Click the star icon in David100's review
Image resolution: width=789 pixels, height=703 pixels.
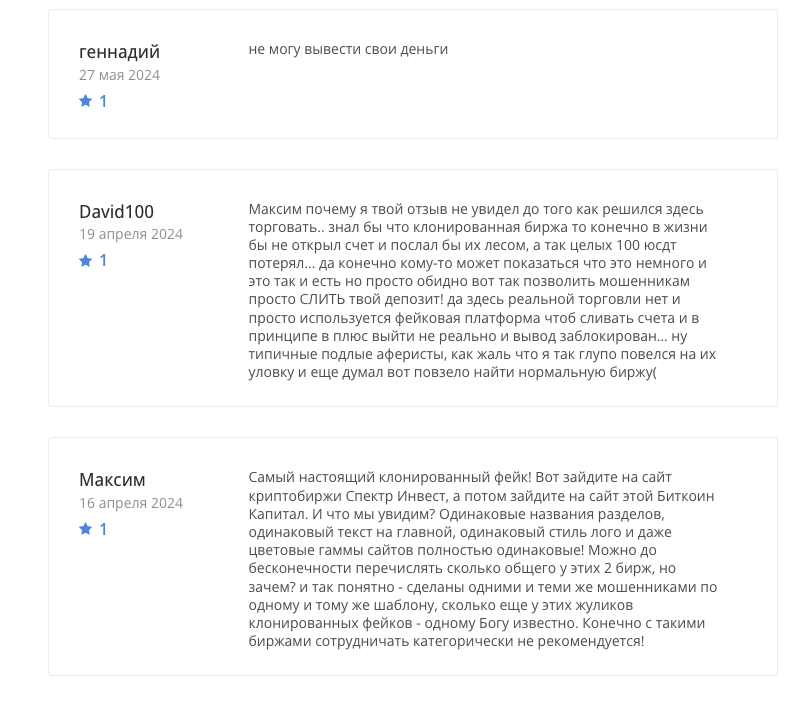(x=85, y=261)
